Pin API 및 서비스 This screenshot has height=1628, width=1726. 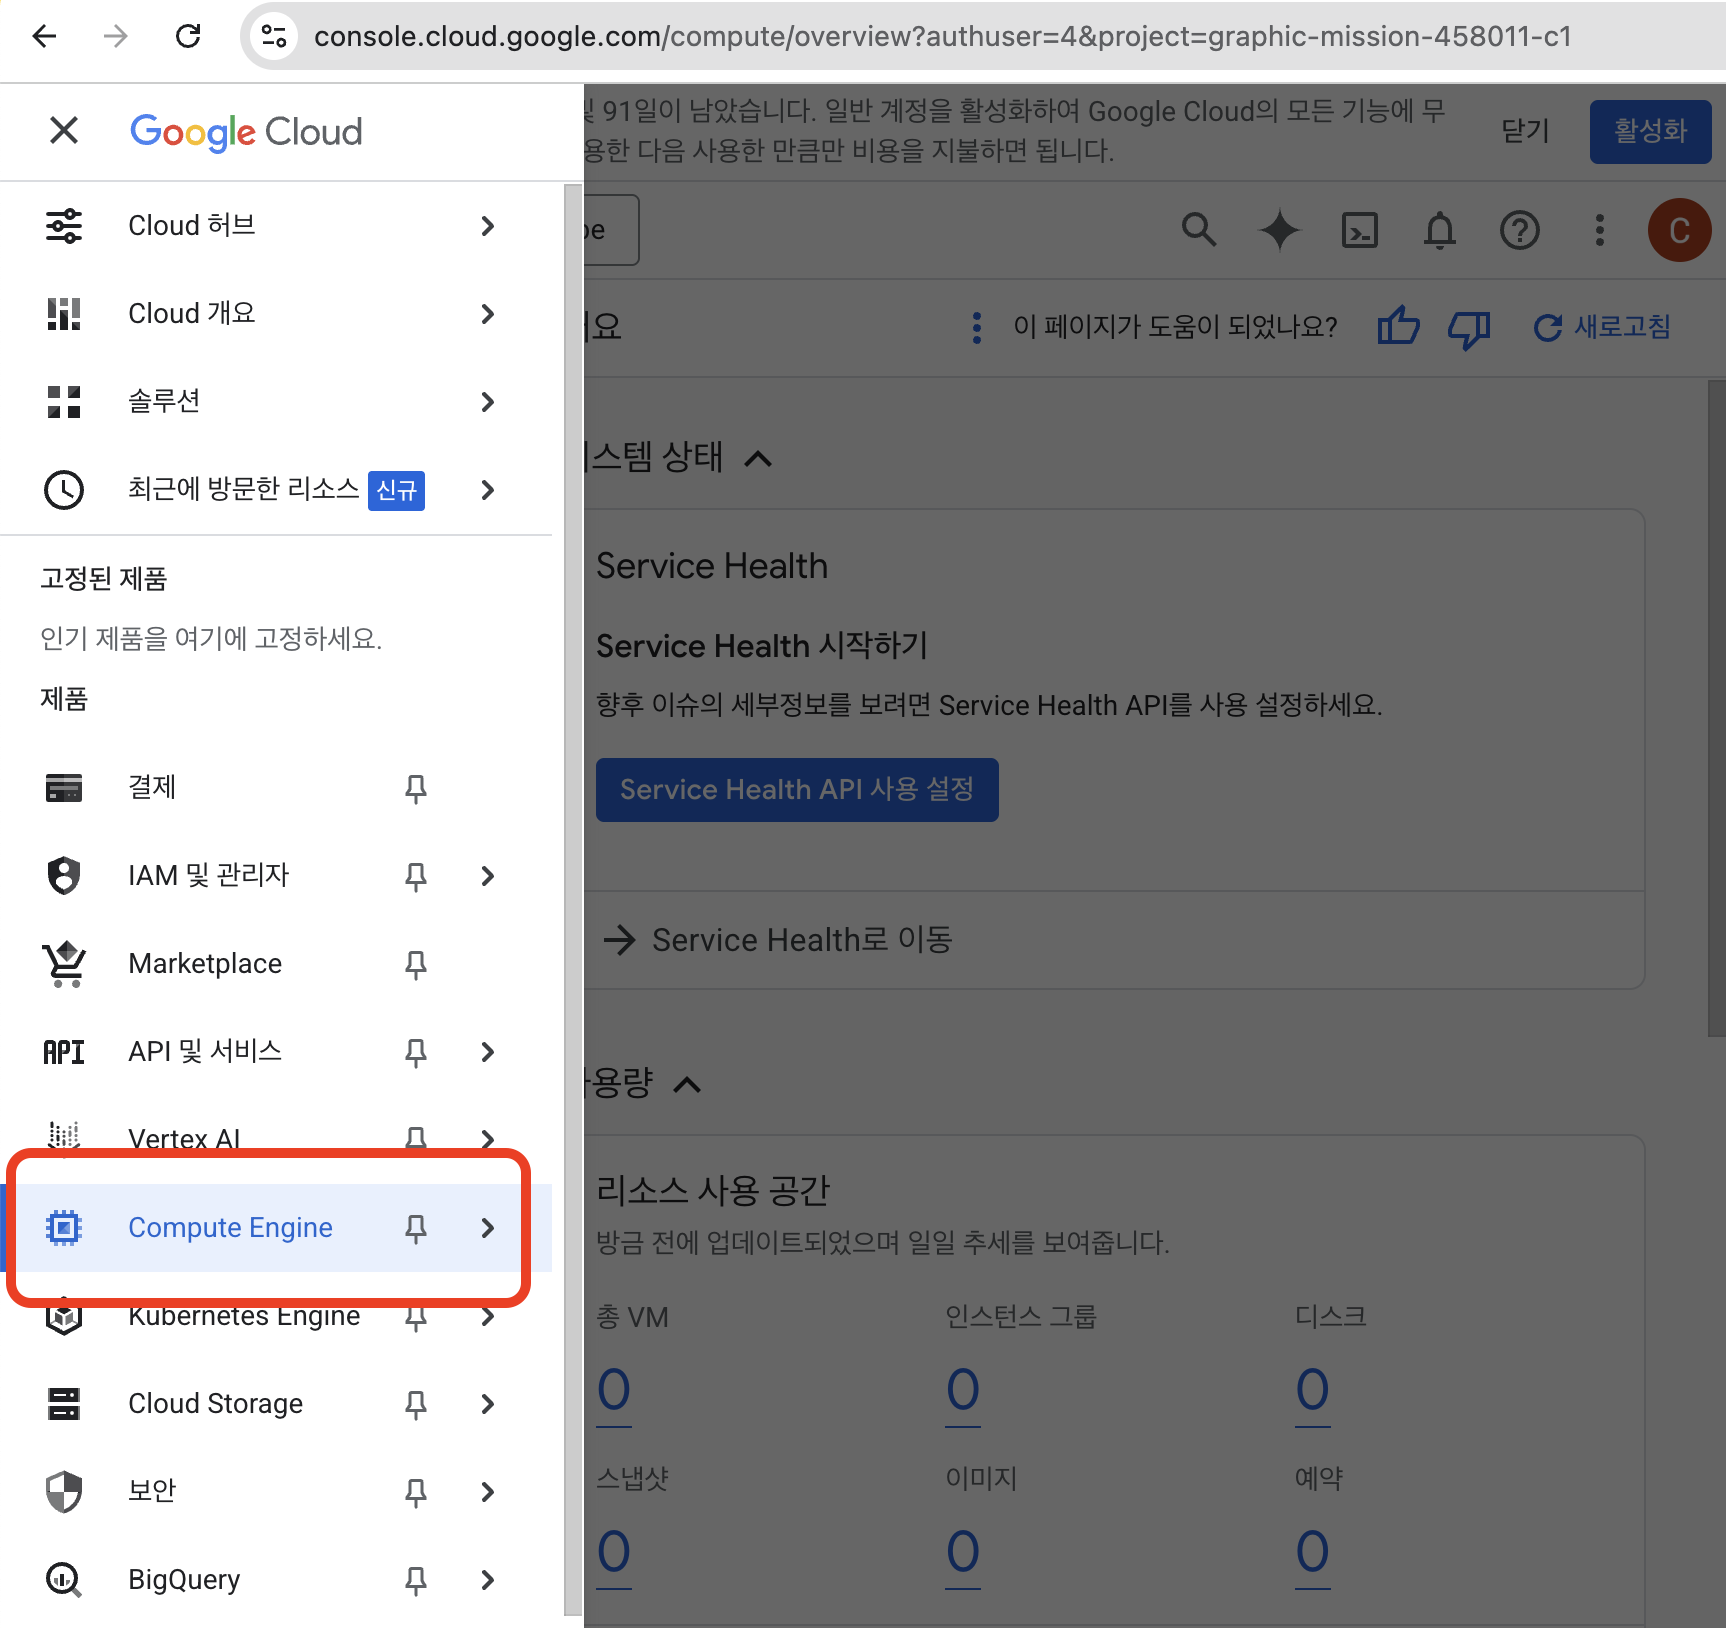click(416, 1053)
